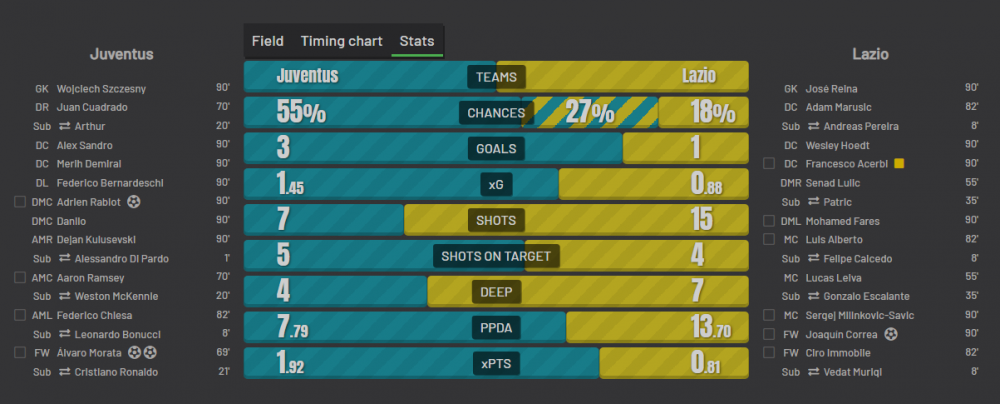Switch to the Field tab
Viewport: 1000px width, 404px height.
click(267, 41)
